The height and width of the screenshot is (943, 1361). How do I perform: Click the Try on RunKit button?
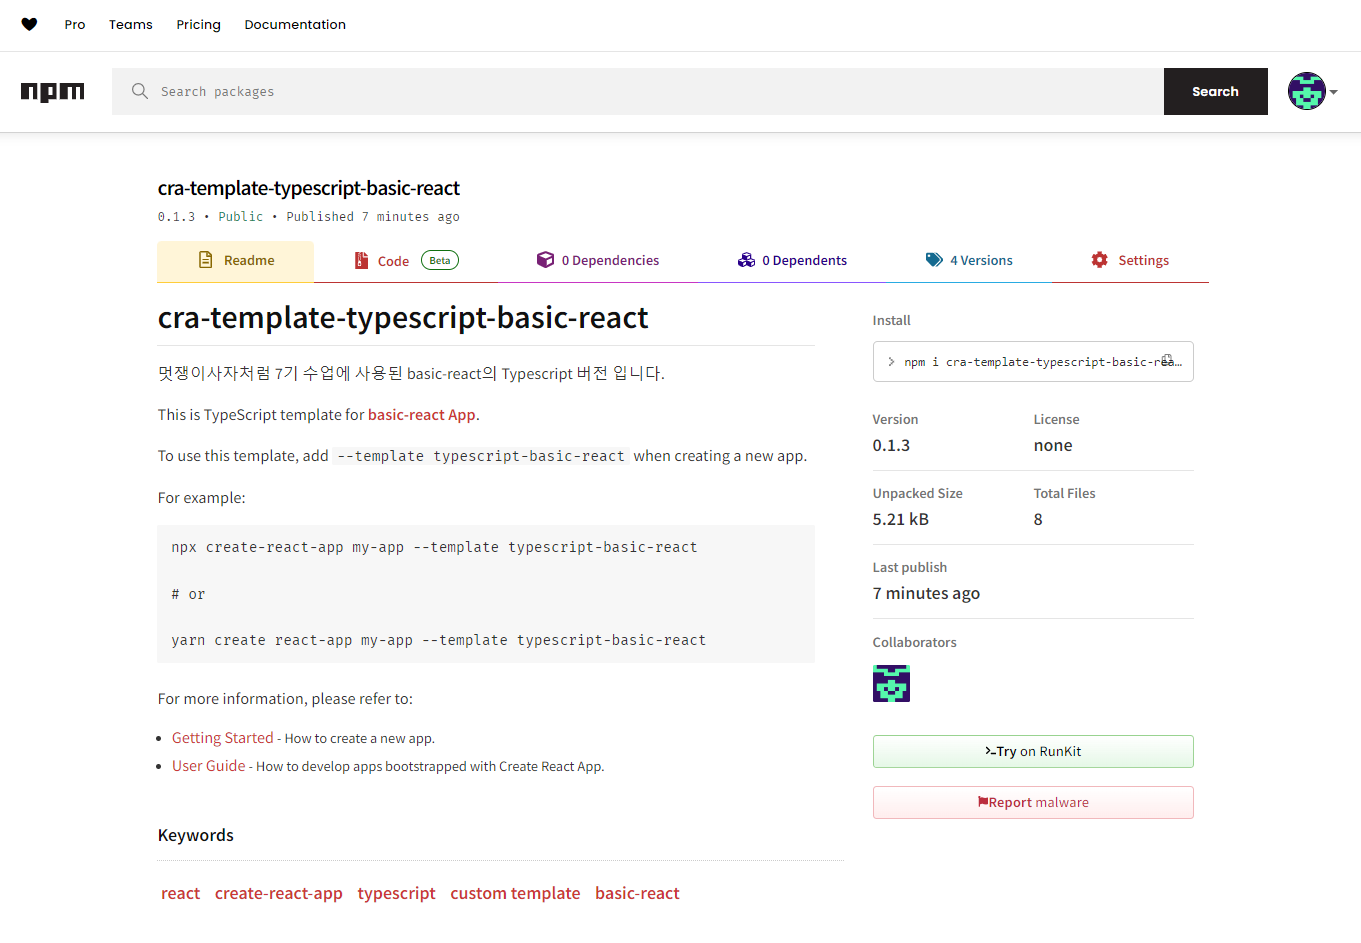point(1033,751)
